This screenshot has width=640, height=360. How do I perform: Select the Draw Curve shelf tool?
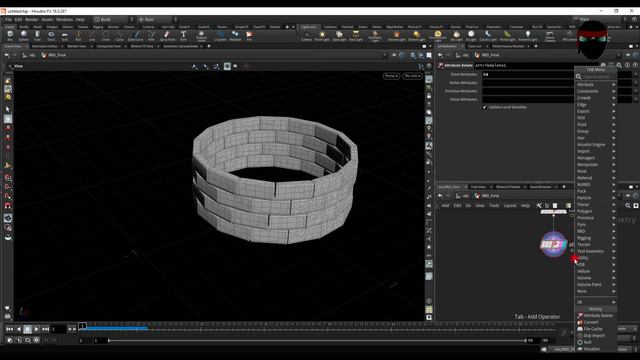click(x=136, y=36)
